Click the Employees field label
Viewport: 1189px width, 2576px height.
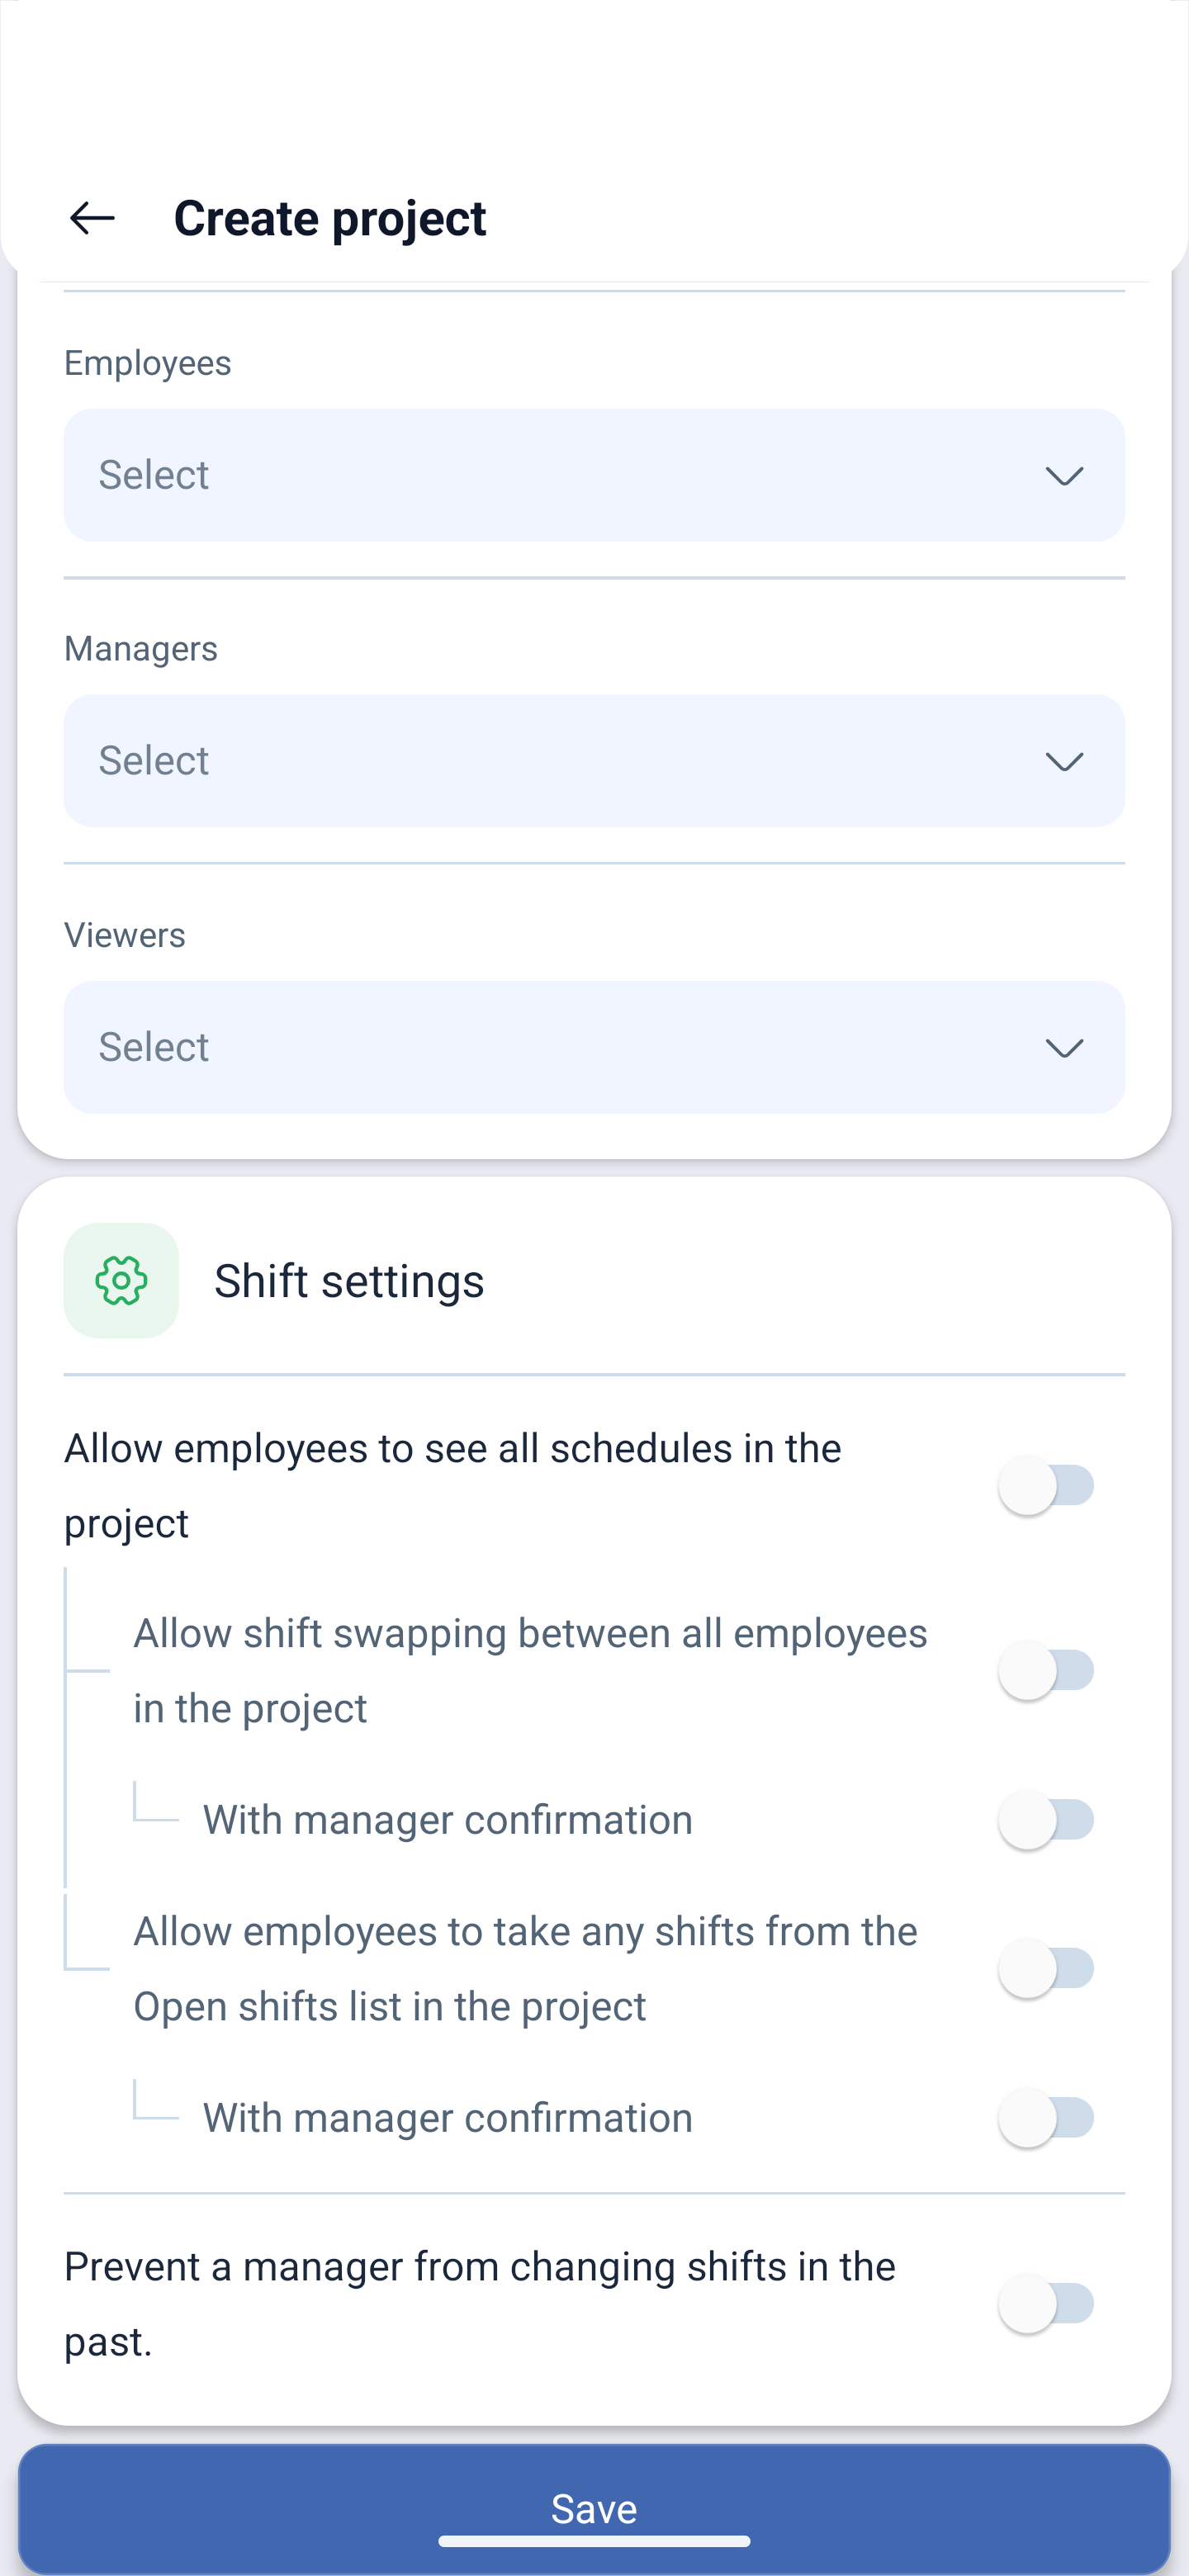point(147,362)
